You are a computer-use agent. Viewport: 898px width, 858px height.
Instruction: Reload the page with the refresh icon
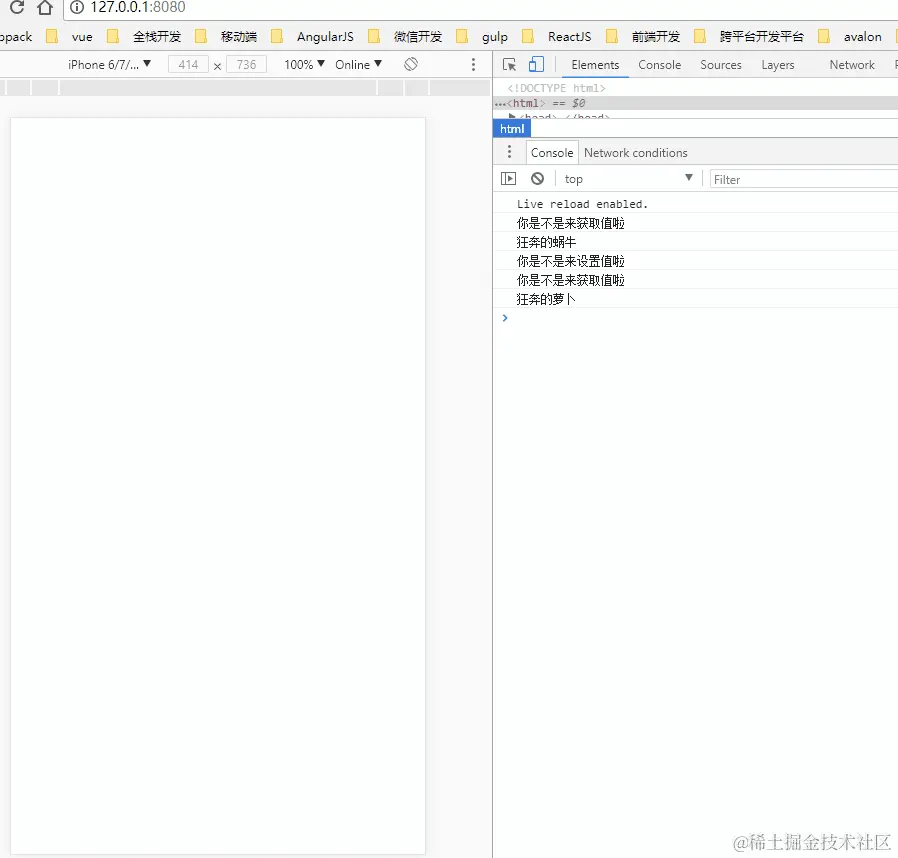tap(17, 6)
